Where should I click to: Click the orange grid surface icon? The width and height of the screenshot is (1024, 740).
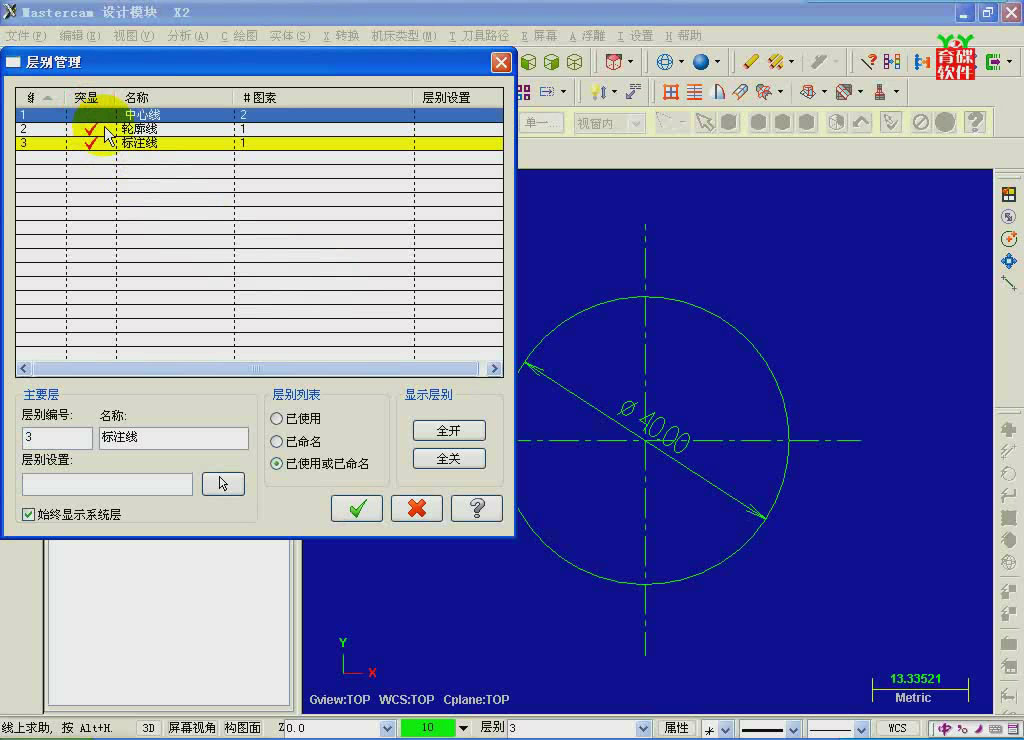pyautogui.click(x=671, y=92)
